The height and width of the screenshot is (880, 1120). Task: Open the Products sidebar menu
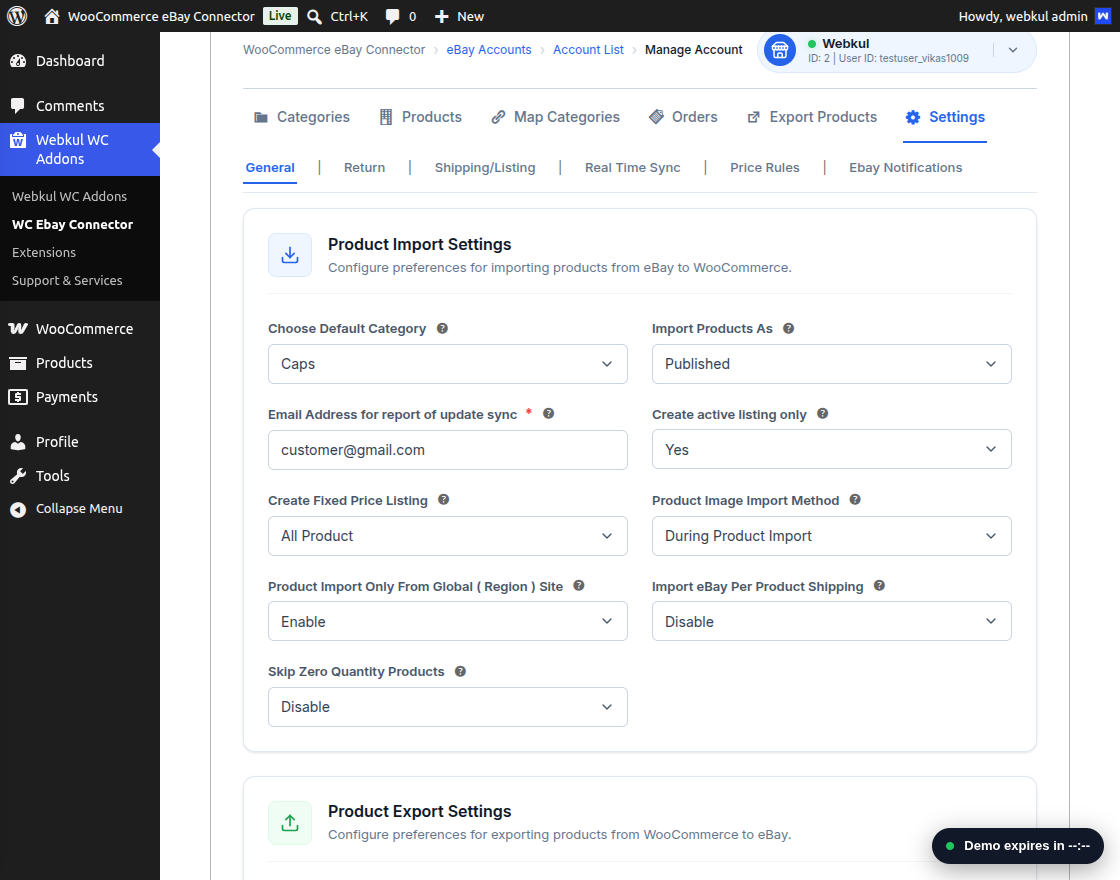(x=64, y=363)
